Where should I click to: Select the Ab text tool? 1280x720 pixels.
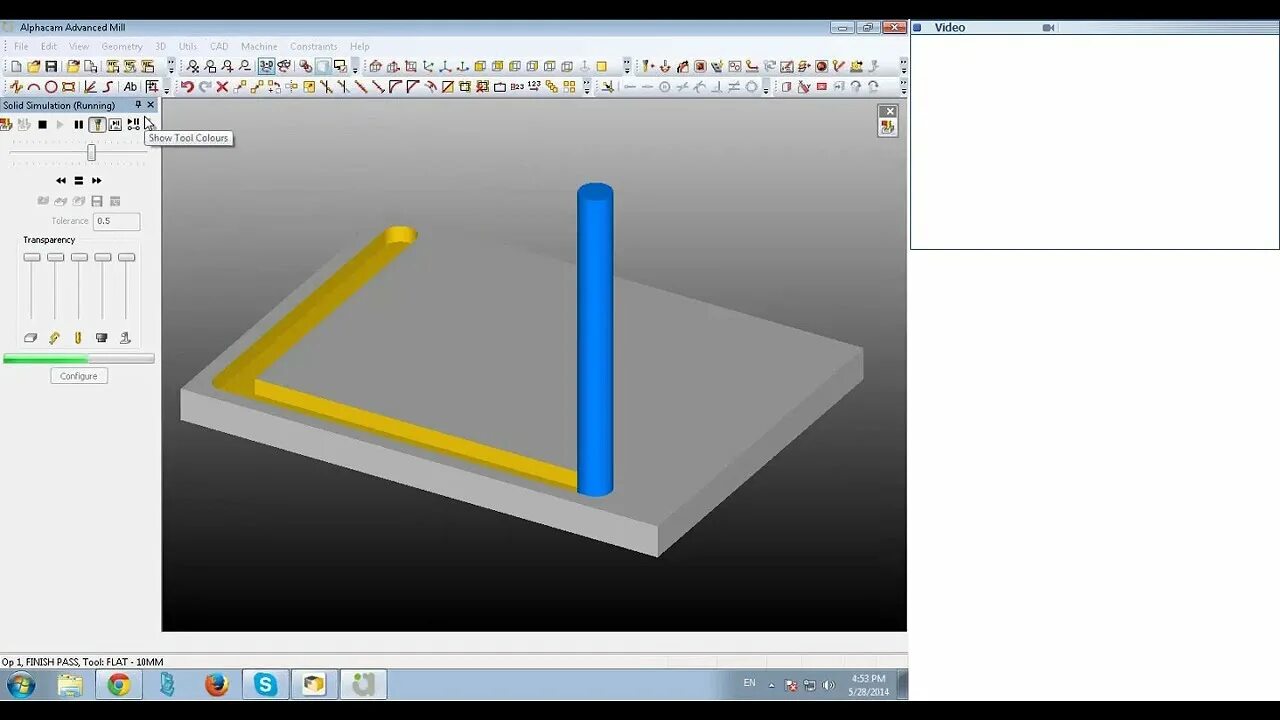point(130,87)
